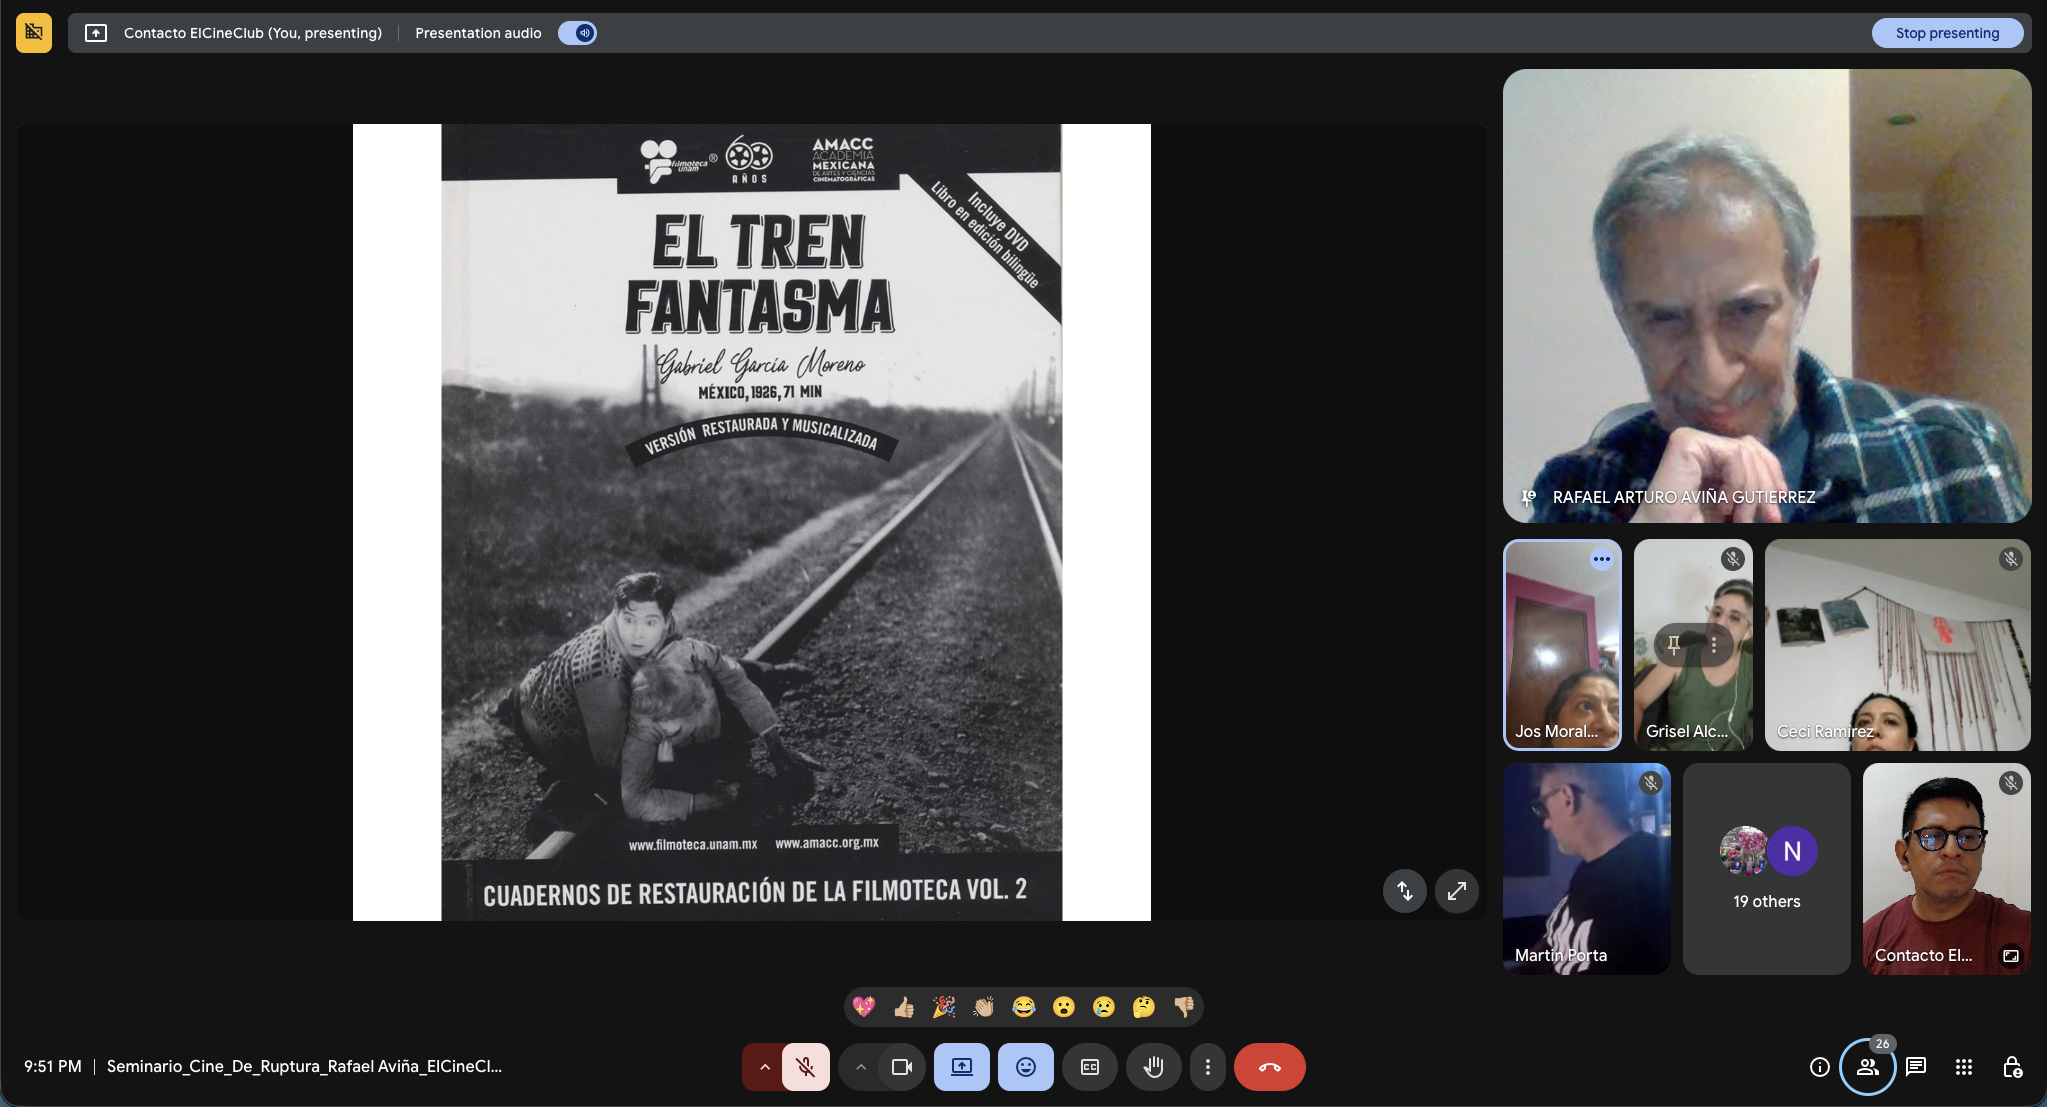Send the thumbs up reaction
Screen dimensions: 2047x1107
[904, 1007]
